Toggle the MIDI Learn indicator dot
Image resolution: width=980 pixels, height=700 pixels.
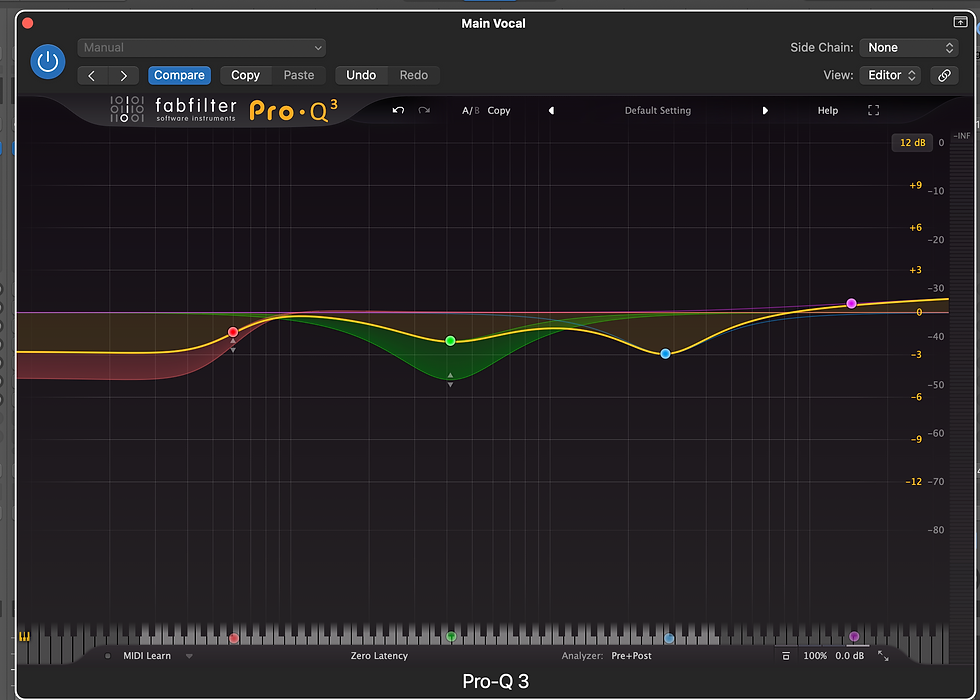[108, 656]
